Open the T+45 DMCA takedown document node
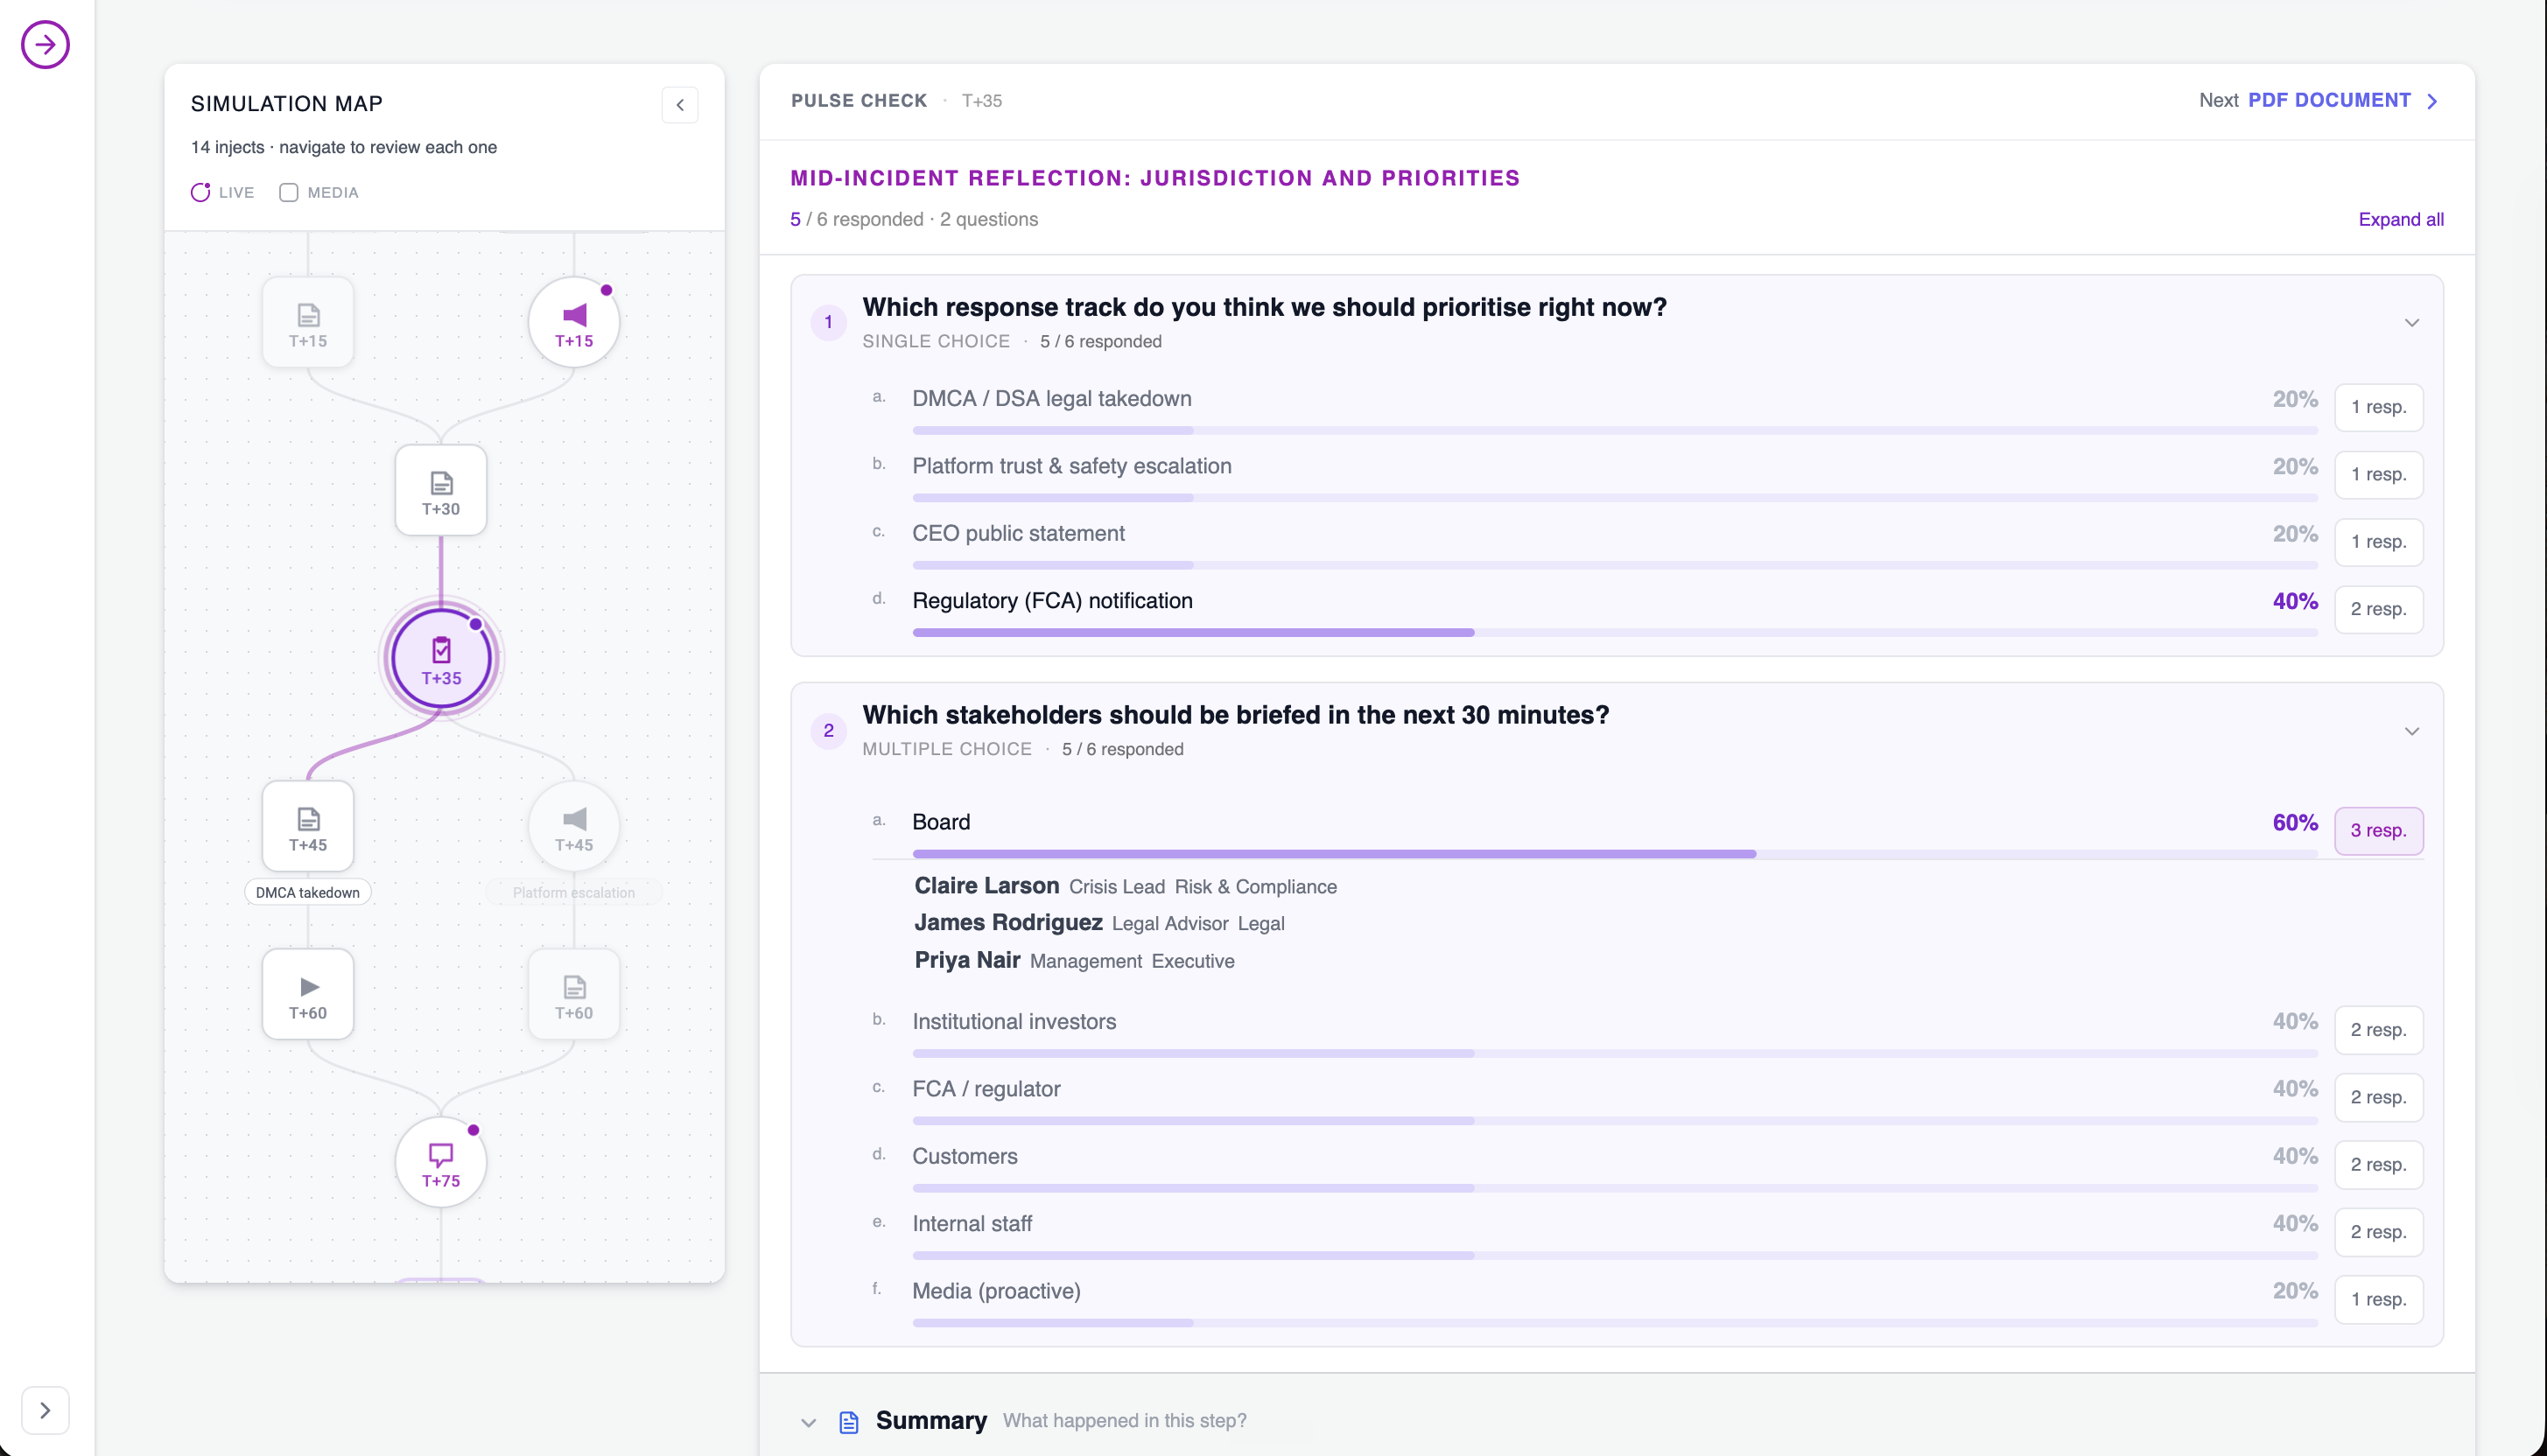Screen dimensions: 2547x1456 coord(308,826)
